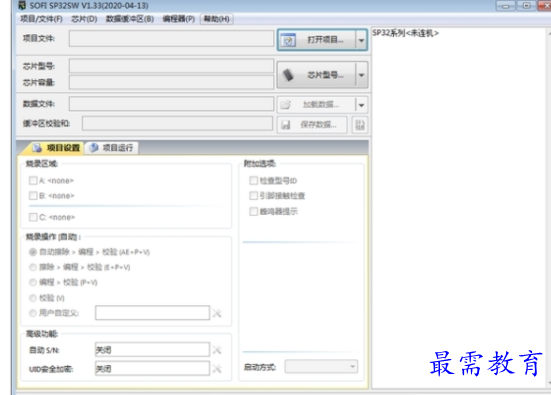Click the 芯片型号 select button
551x395 pixels.
[316, 75]
